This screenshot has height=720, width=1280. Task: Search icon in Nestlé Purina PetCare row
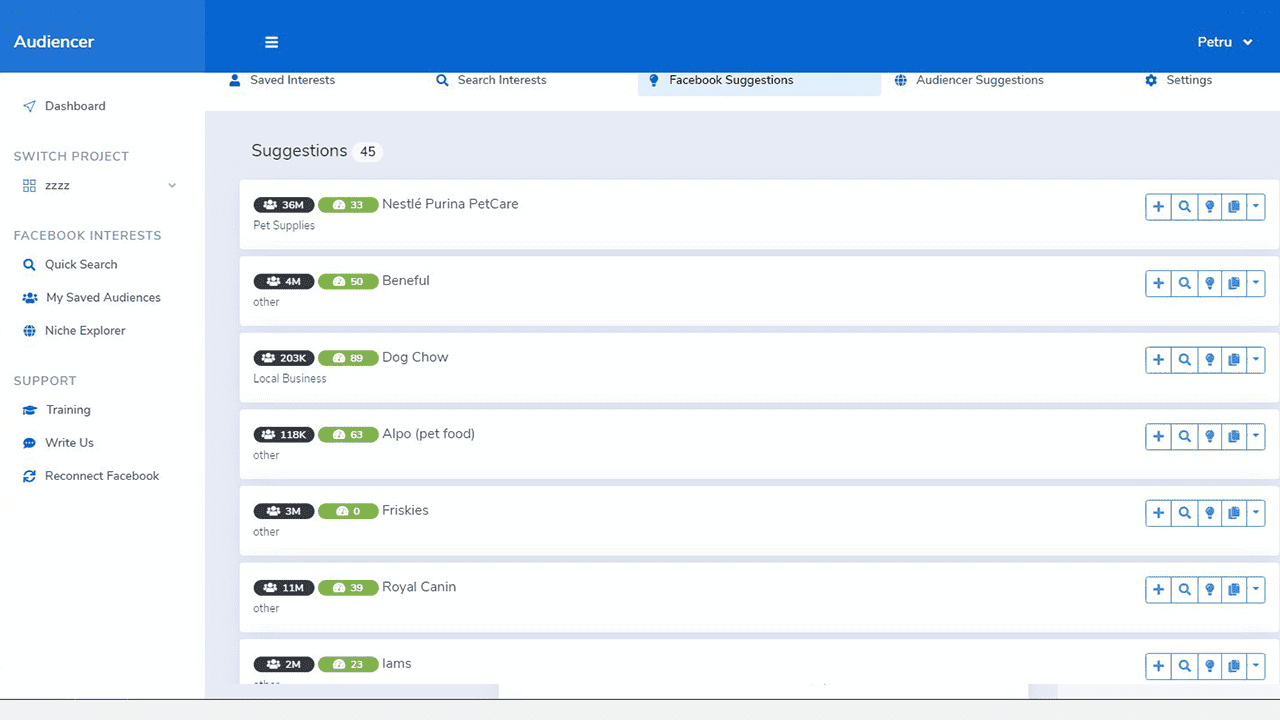point(1184,207)
